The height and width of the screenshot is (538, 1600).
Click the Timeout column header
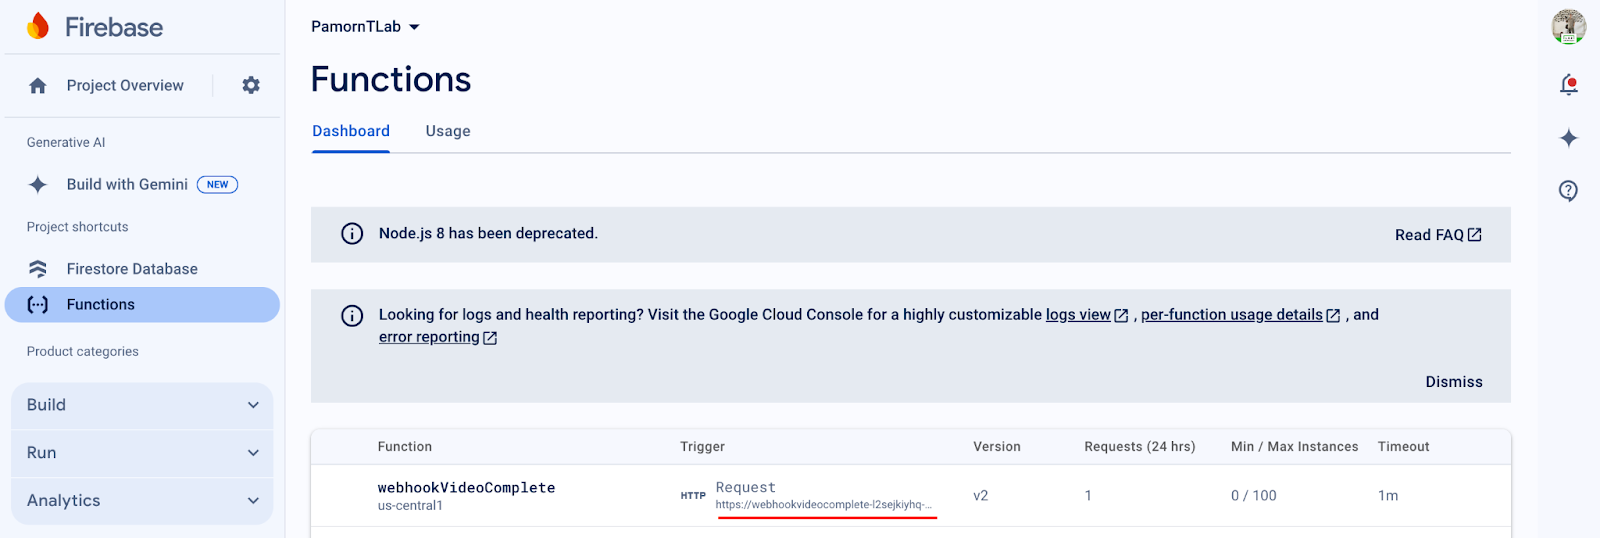pyautogui.click(x=1404, y=447)
